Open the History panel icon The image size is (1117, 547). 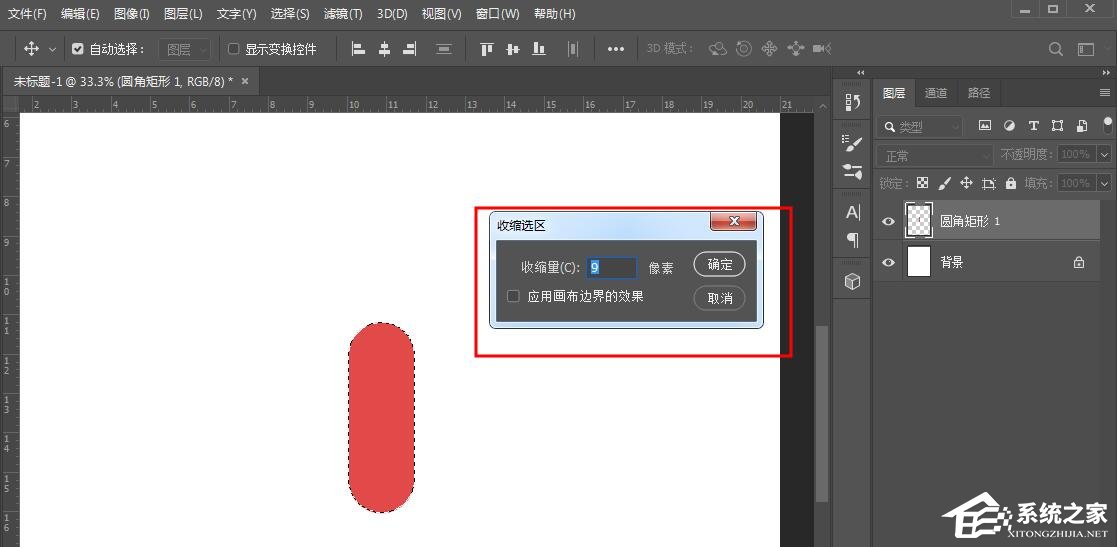(x=852, y=102)
